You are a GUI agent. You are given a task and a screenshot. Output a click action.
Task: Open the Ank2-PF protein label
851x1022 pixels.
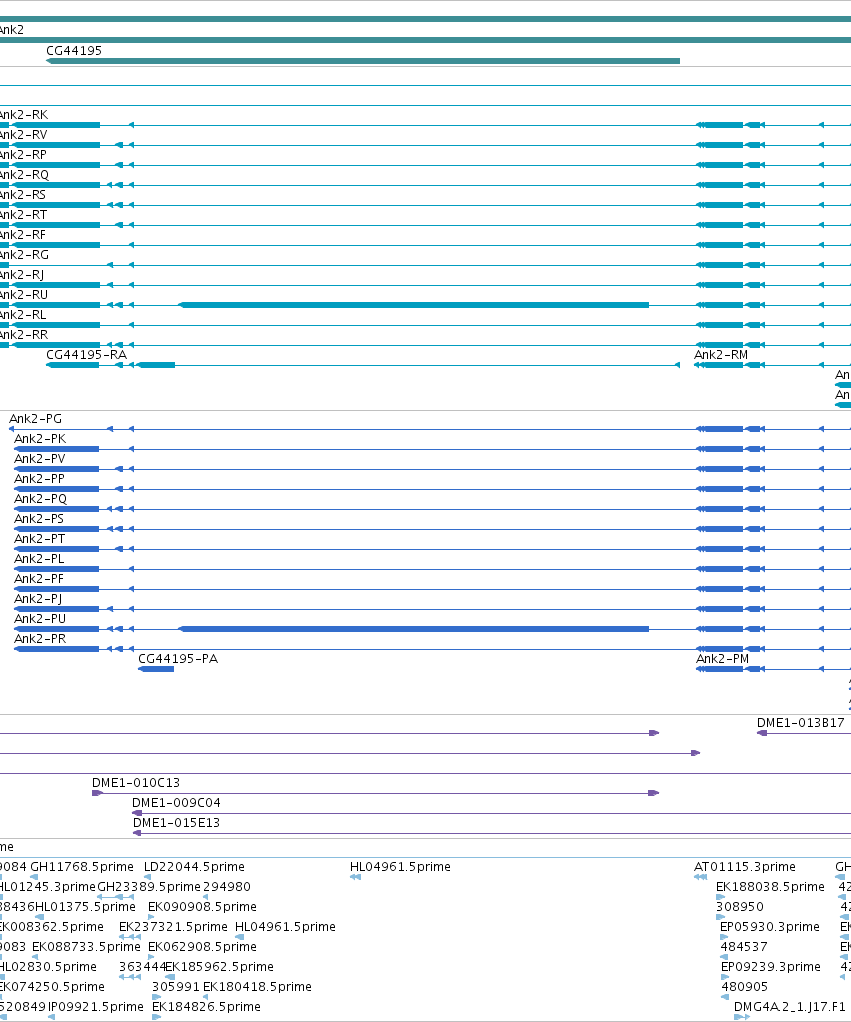pos(39,579)
